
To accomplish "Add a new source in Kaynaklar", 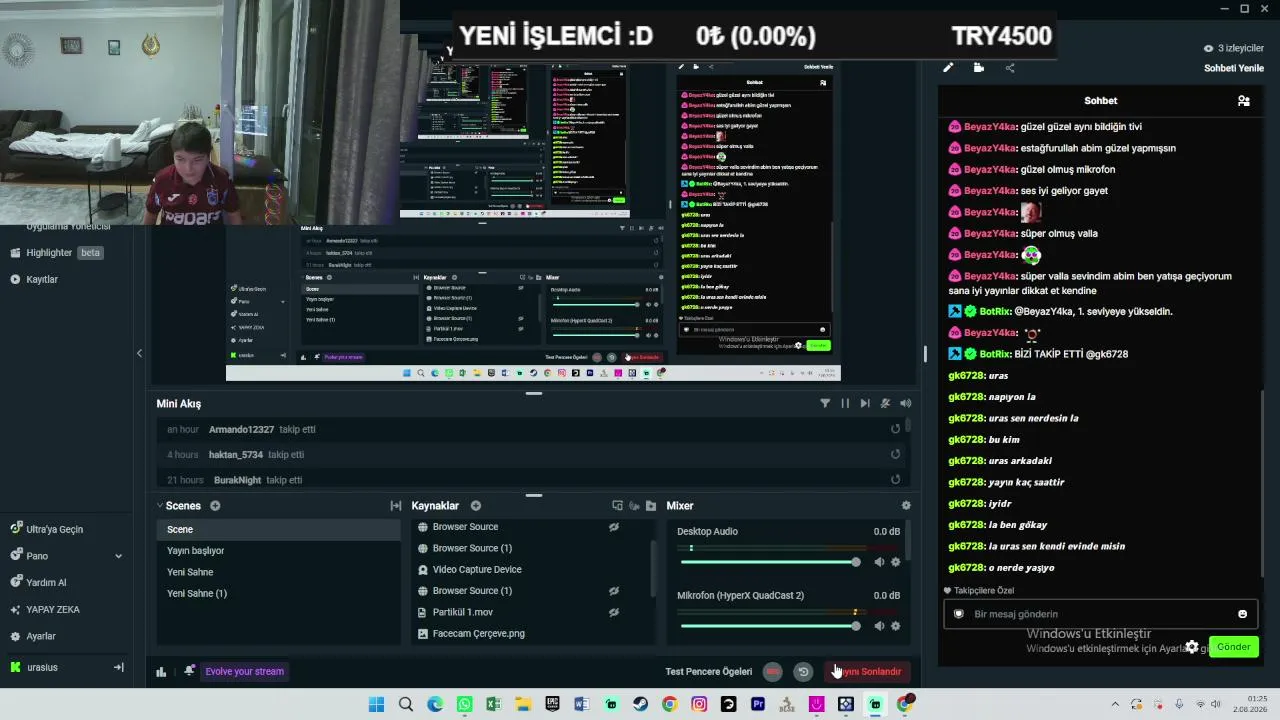I will pos(476,506).
